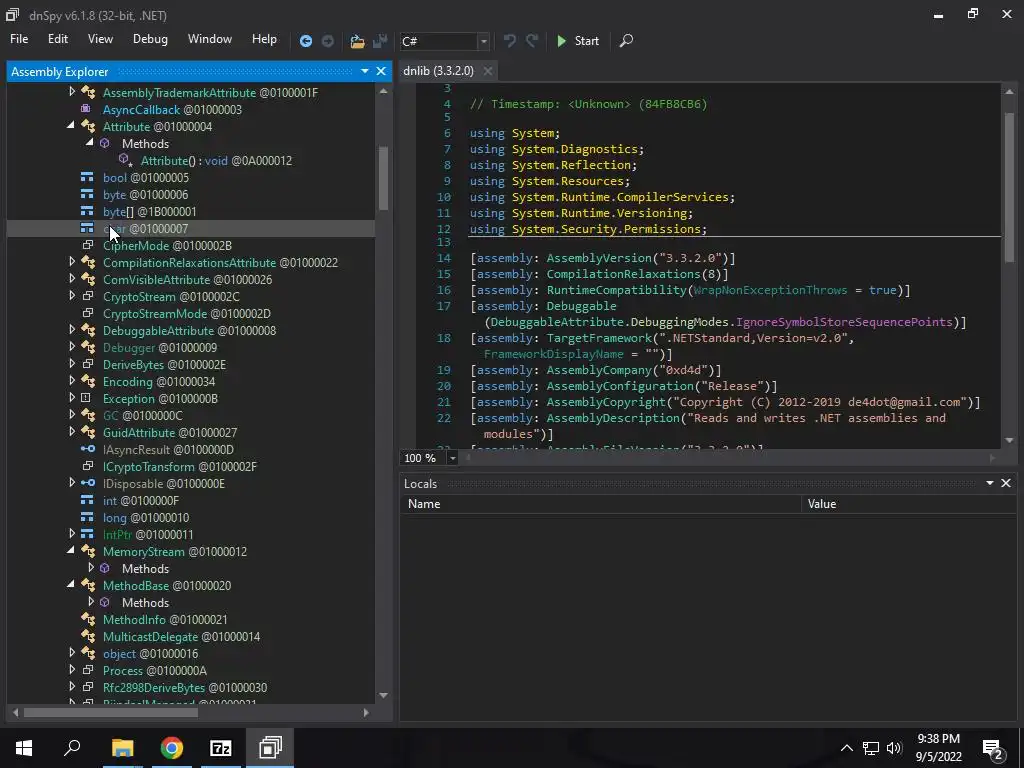Open the File menu
The height and width of the screenshot is (768, 1024).
(x=19, y=39)
